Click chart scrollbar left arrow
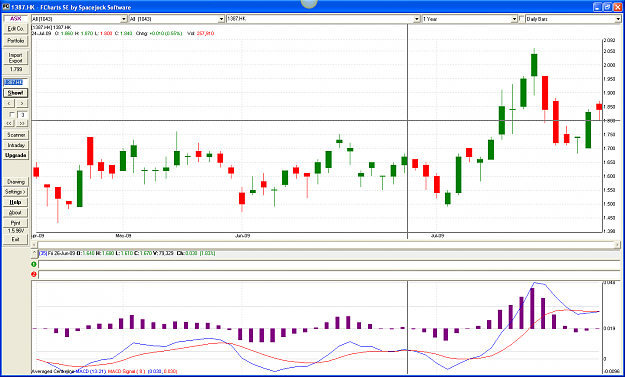625x377 pixels. (35, 244)
